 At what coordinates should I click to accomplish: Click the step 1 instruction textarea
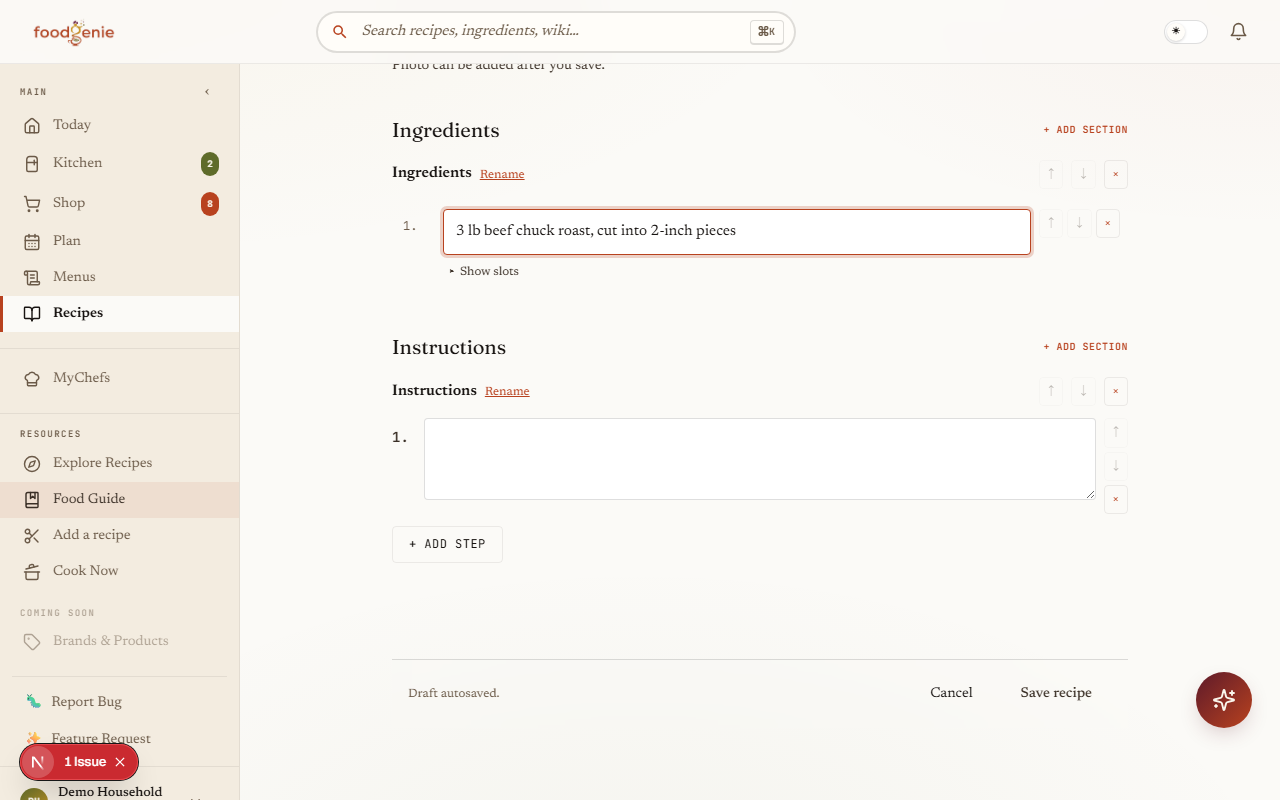(760, 459)
